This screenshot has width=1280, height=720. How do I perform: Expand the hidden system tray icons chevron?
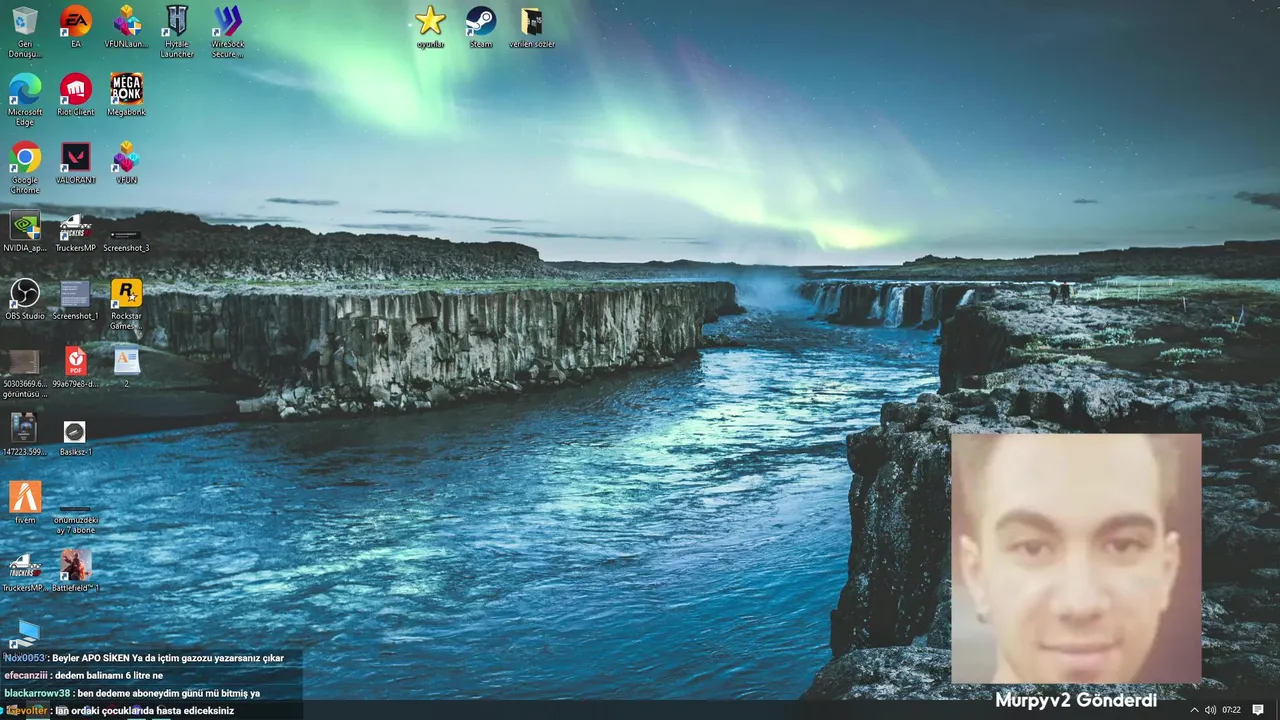[1193, 710]
